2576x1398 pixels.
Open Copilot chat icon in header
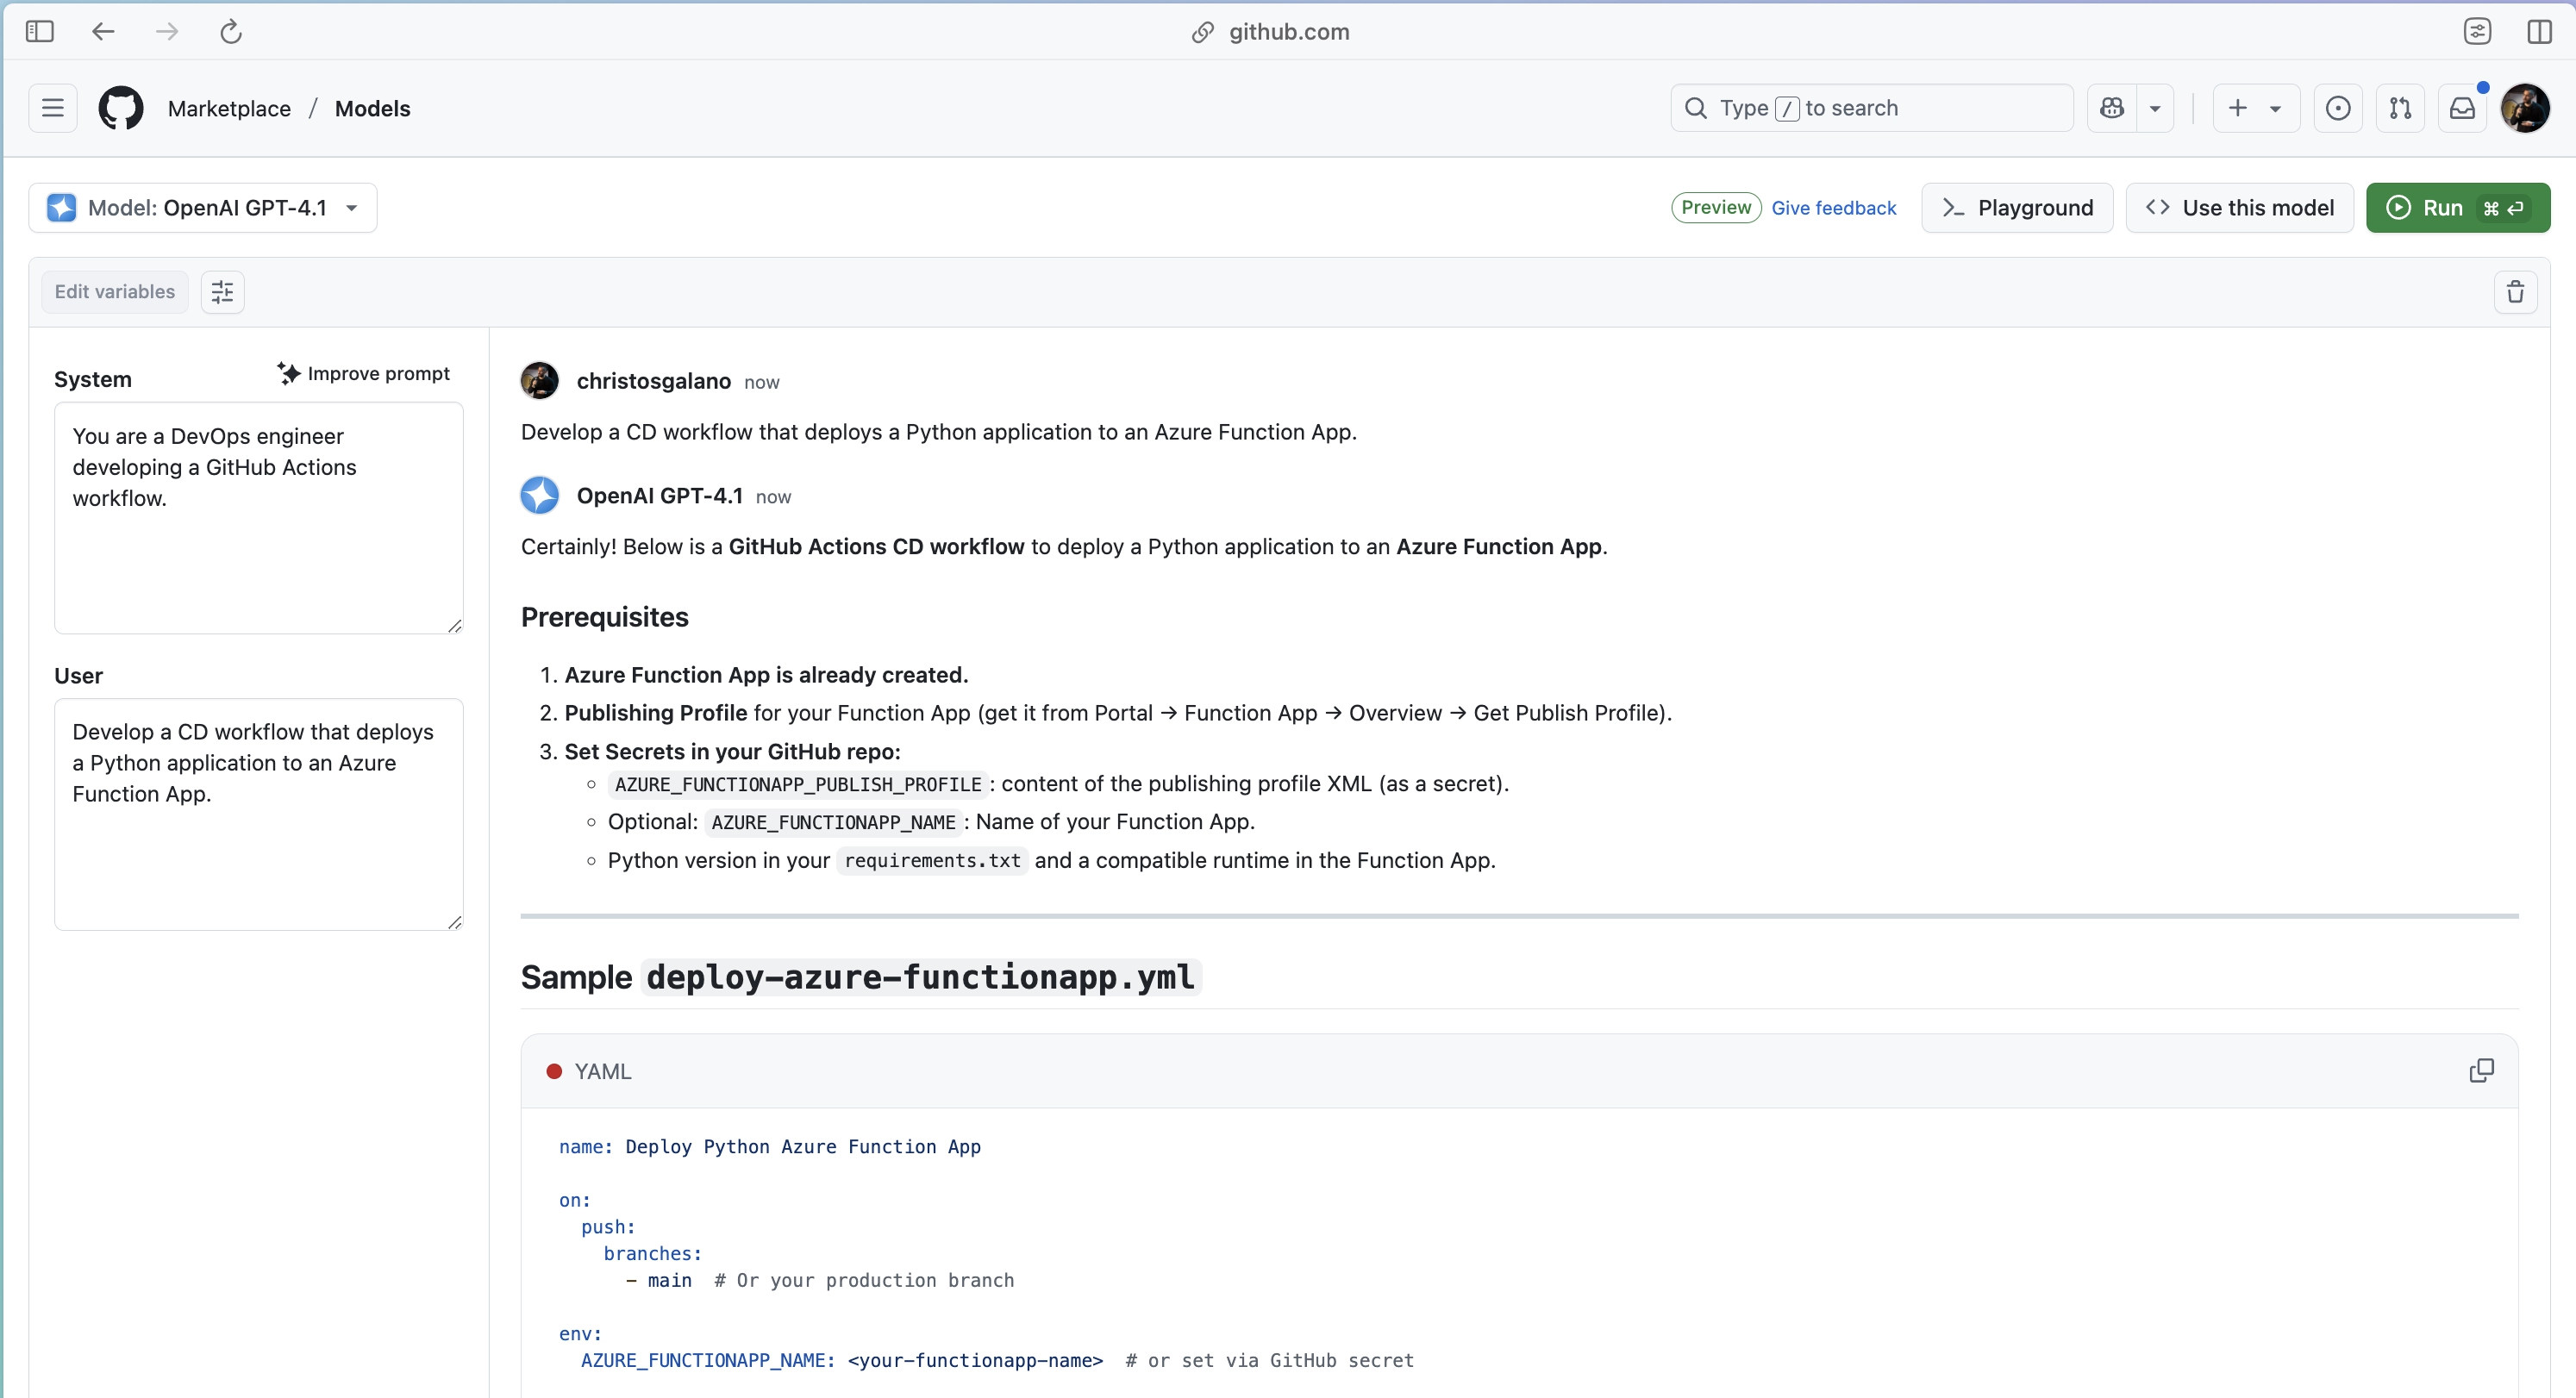coord(2112,108)
